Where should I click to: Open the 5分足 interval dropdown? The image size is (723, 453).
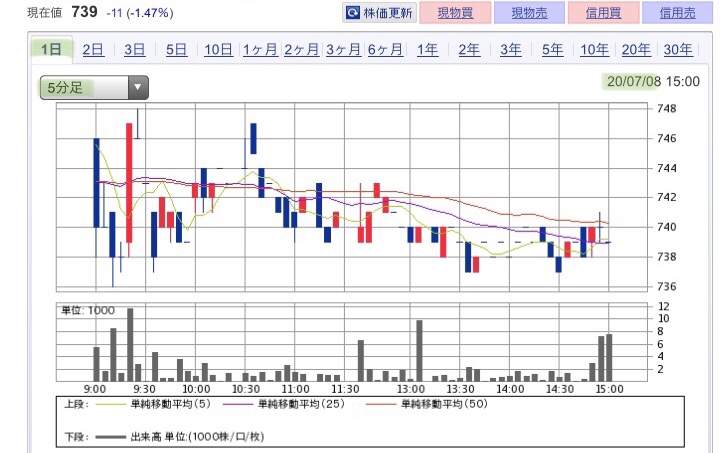pyautogui.click(x=94, y=87)
